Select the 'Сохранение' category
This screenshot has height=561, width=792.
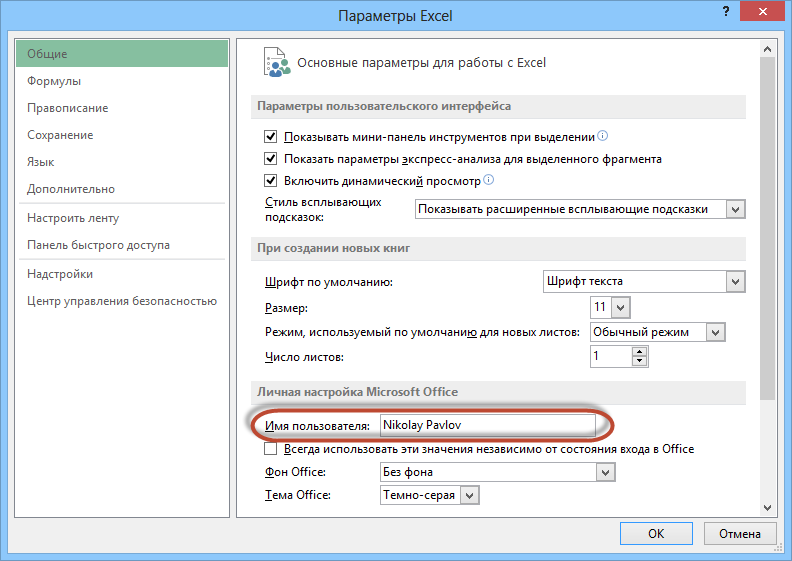pos(122,135)
